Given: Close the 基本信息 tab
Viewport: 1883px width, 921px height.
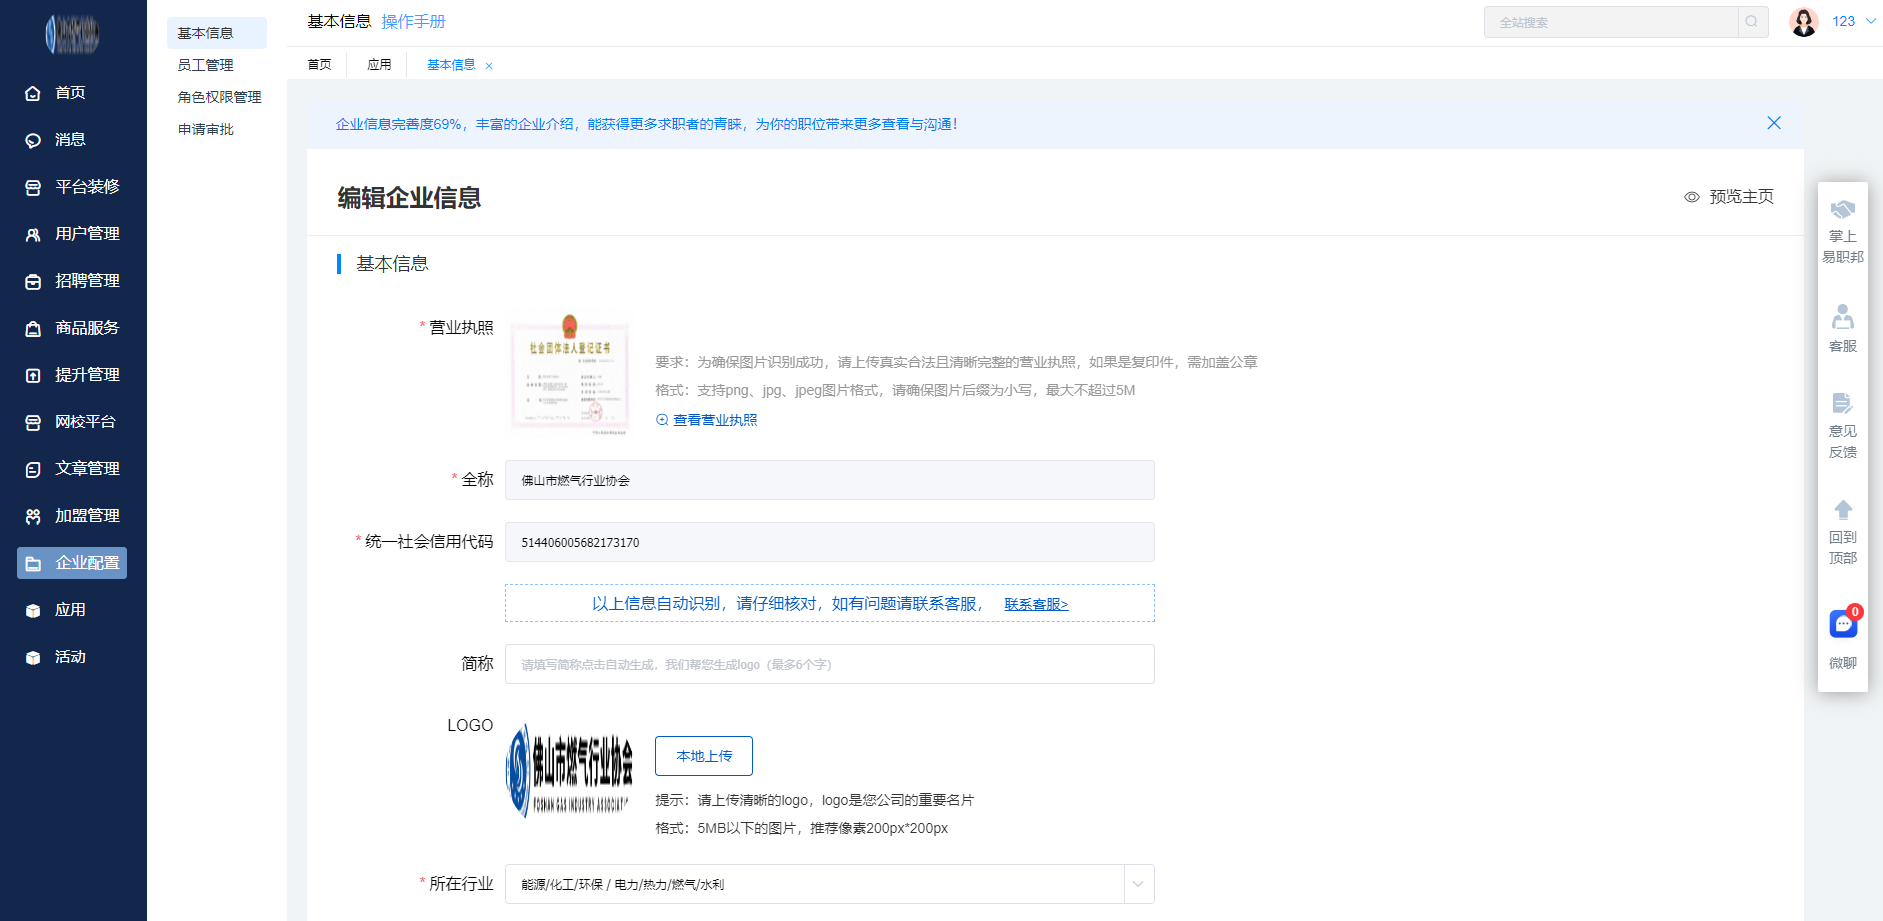Looking at the screenshot, I should coord(489,66).
